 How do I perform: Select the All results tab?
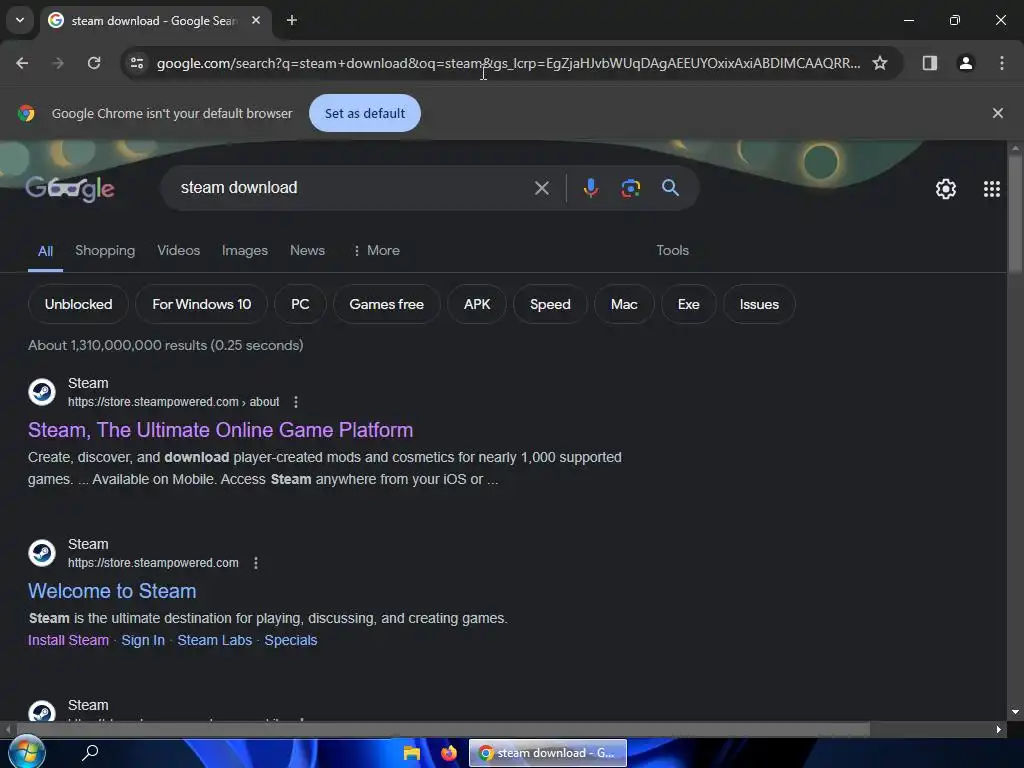[x=45, y=251]
